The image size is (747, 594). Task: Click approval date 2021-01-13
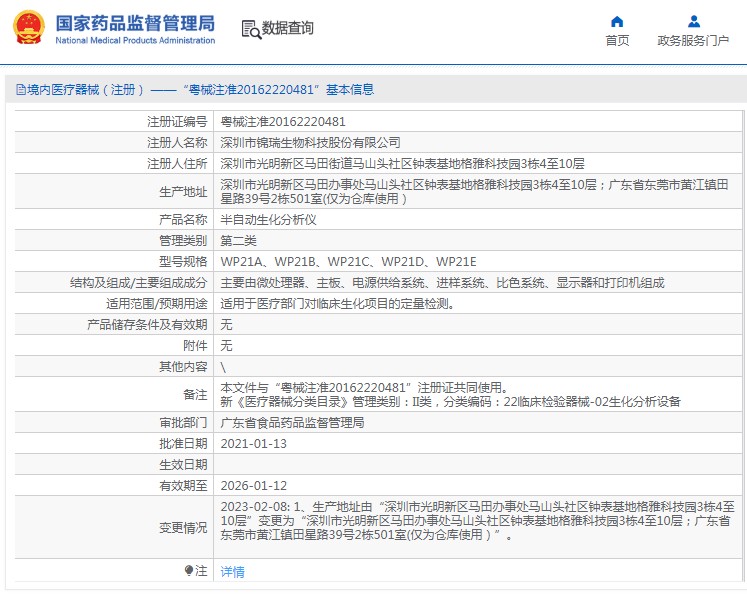click(x=253, y=443)
